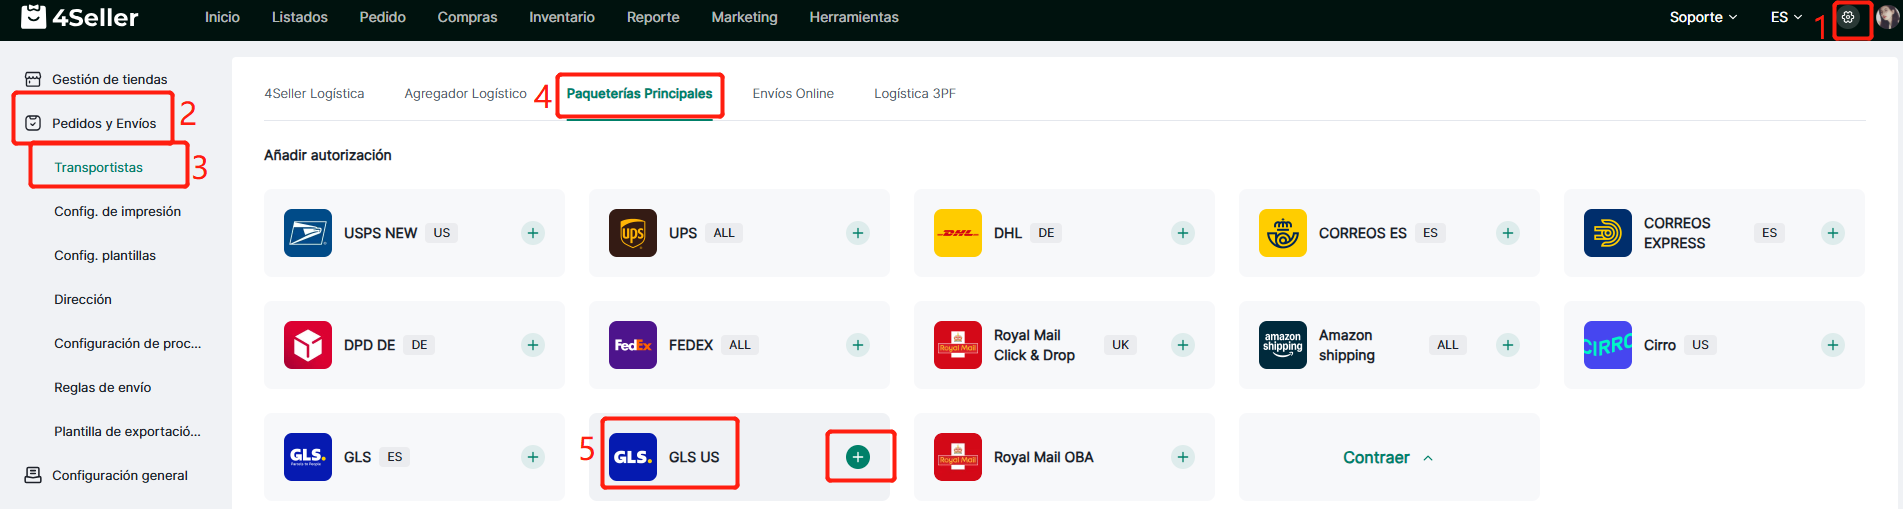Expand Pedidos y Envíos section
Screen dimensions: 1903x509
pos(104,123)
